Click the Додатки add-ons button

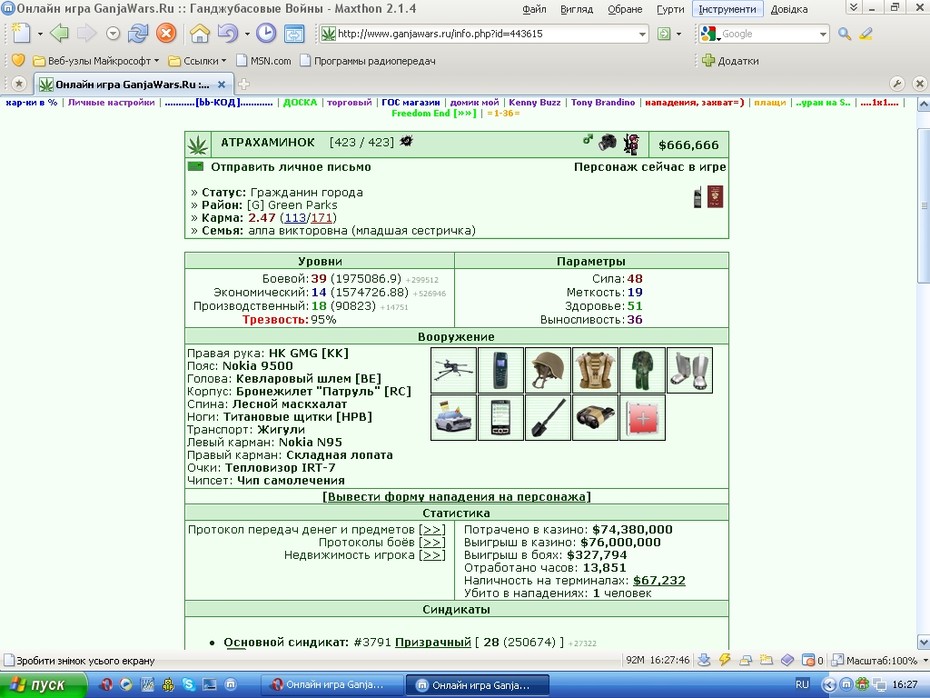pos(730,60)
